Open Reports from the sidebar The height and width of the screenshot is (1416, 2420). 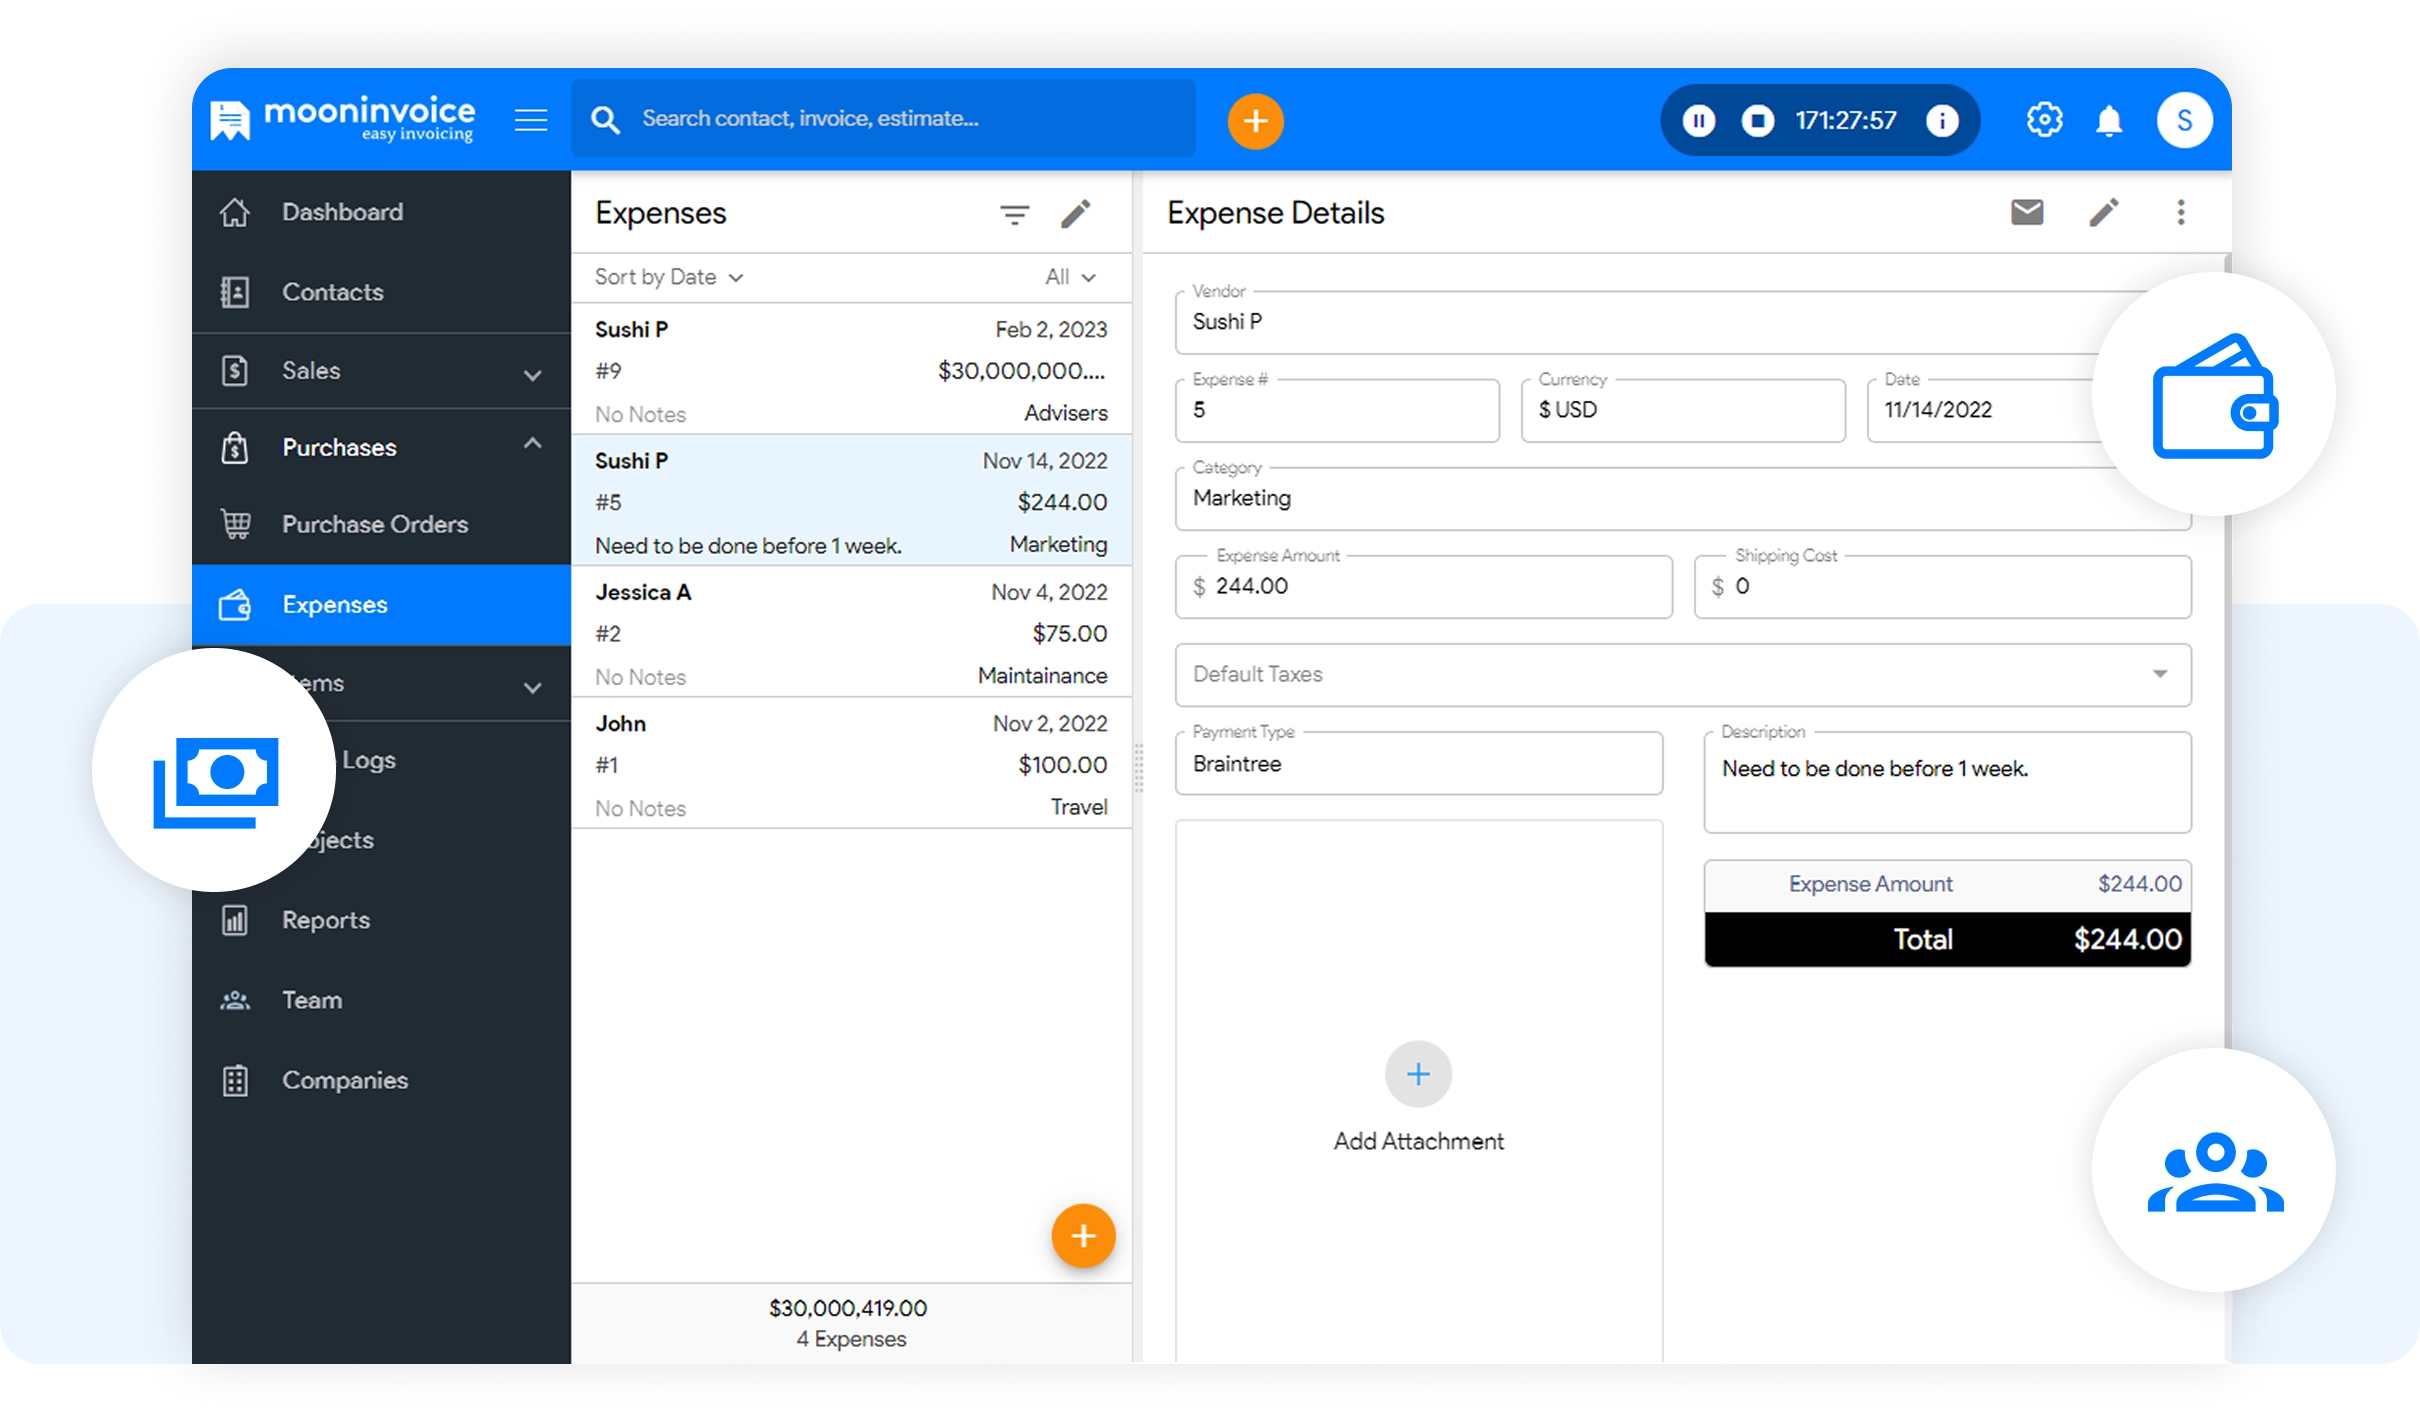click(x=325, y=920)
